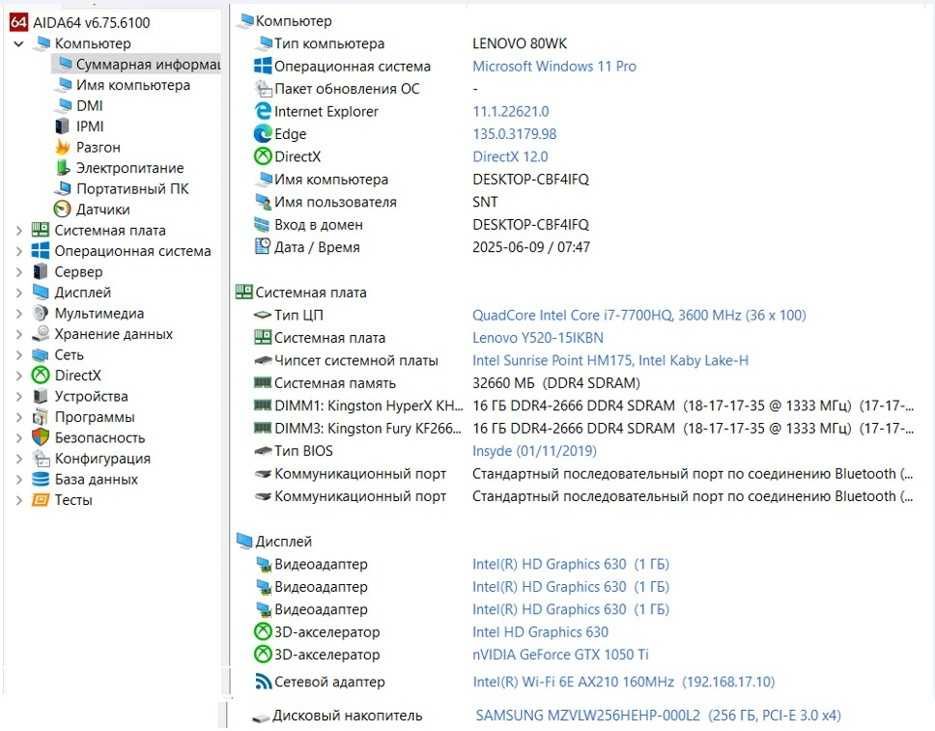This screenshot has width=935, height=731.
Task: Select Имя компьютера in the tree
Action: (133, 85)
